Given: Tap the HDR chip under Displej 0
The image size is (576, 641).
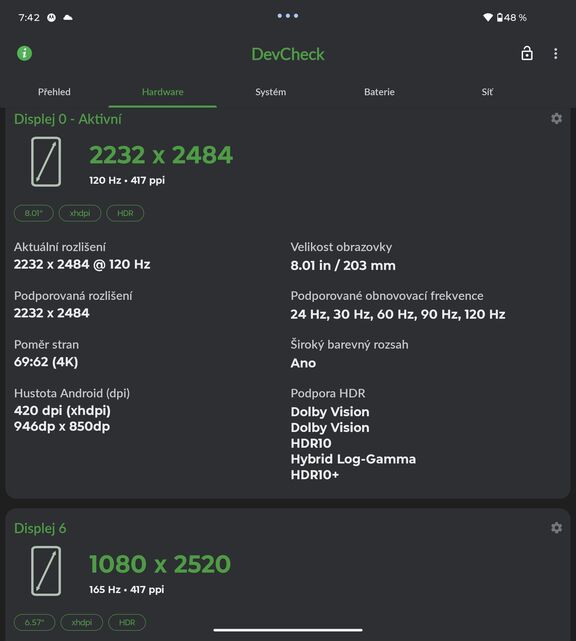Looking at the screenshot, I should (125, 213).
